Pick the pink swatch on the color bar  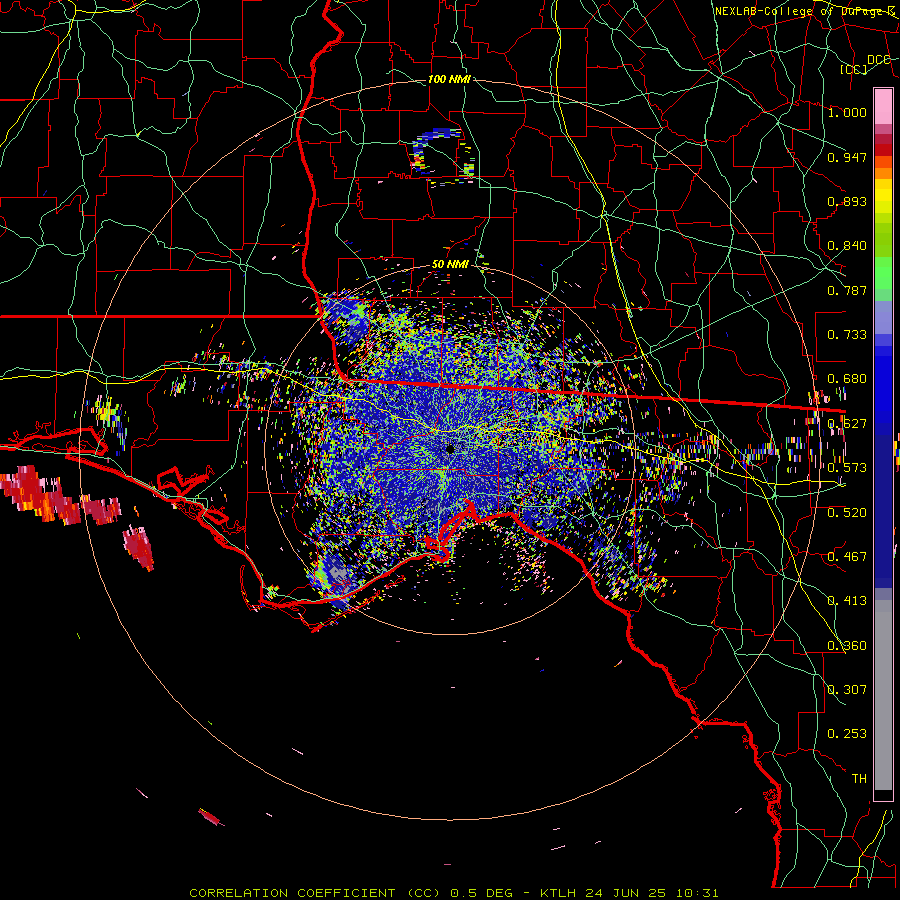pos(883,107)
